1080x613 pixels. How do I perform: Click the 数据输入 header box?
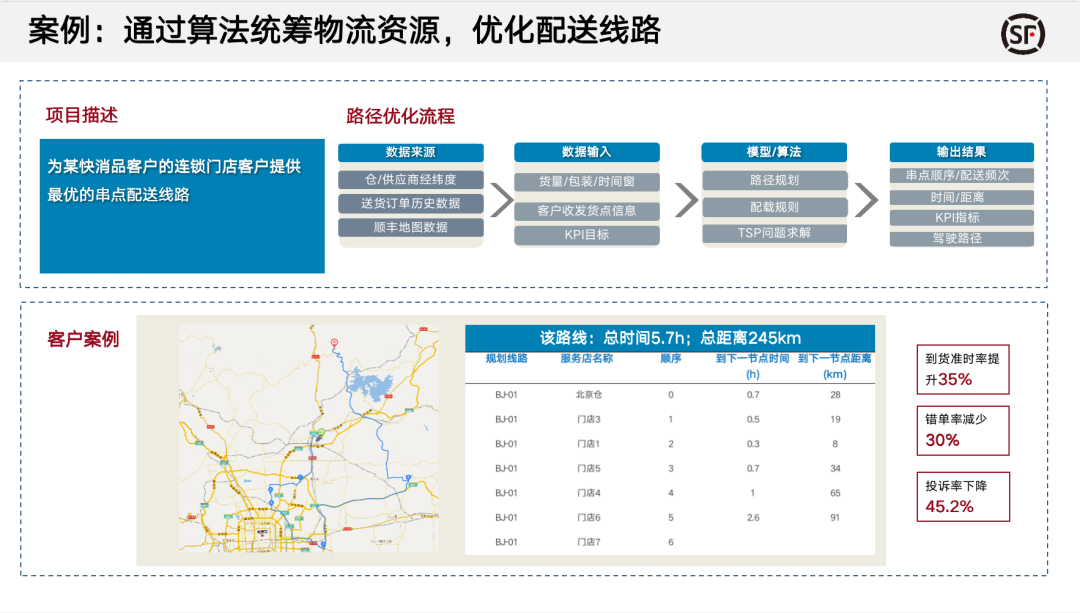pyautogui.click(x=587, y=152)
